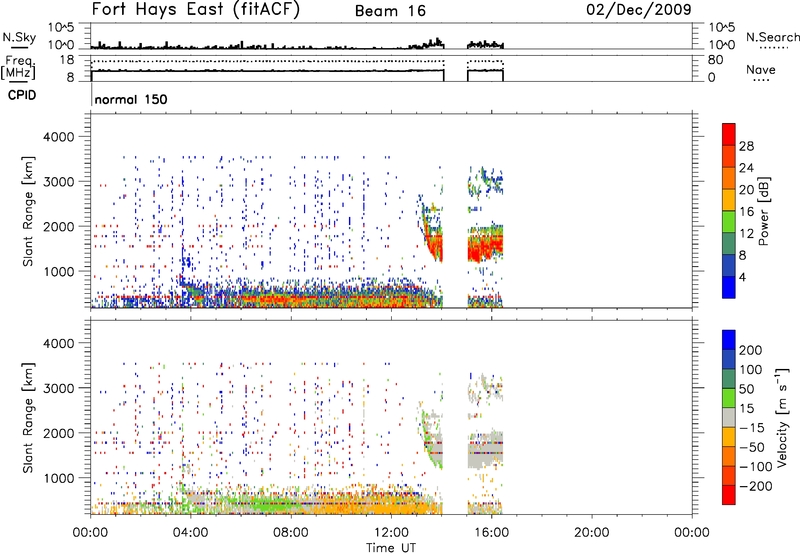Click the light green segment of the power colorbar
Screen dimensions: 800x554
(x=729, y=222)
